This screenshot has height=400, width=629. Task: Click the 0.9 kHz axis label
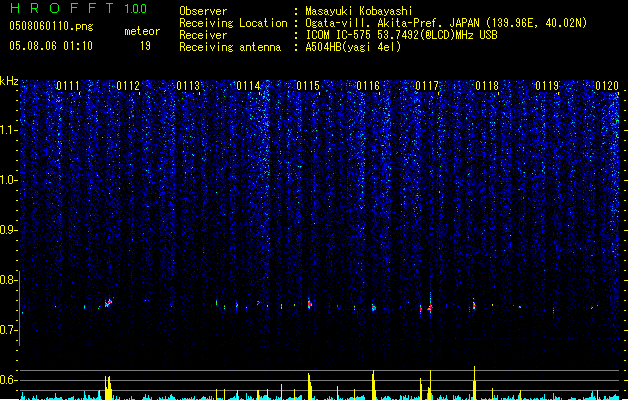coord(9,230)
